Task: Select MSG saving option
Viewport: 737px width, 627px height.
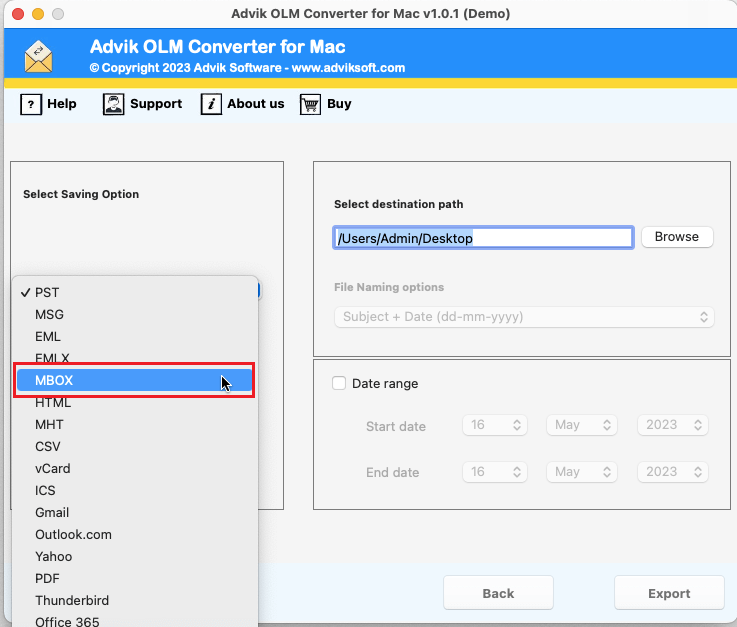Action: [135, 314]
